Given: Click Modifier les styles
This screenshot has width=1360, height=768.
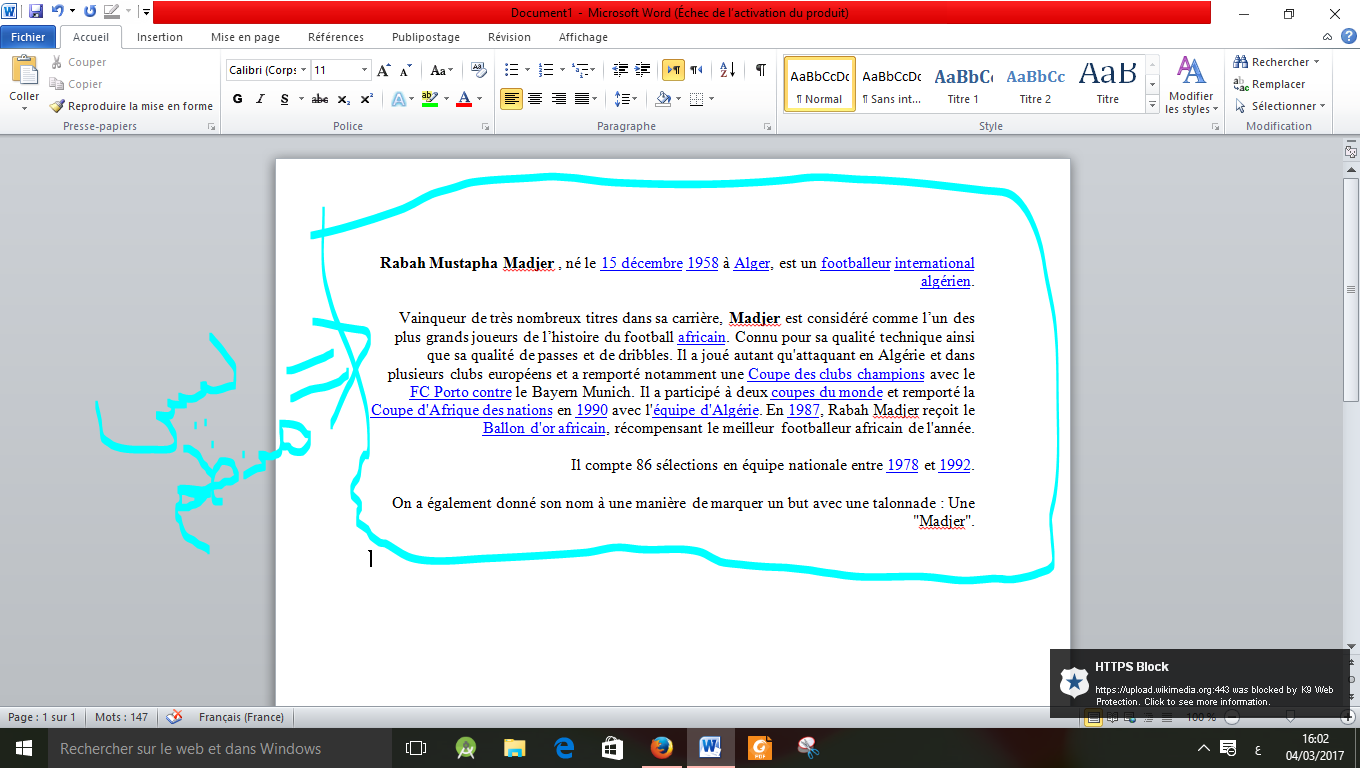Looking at the screenshot, I should tap(1191, 84).
